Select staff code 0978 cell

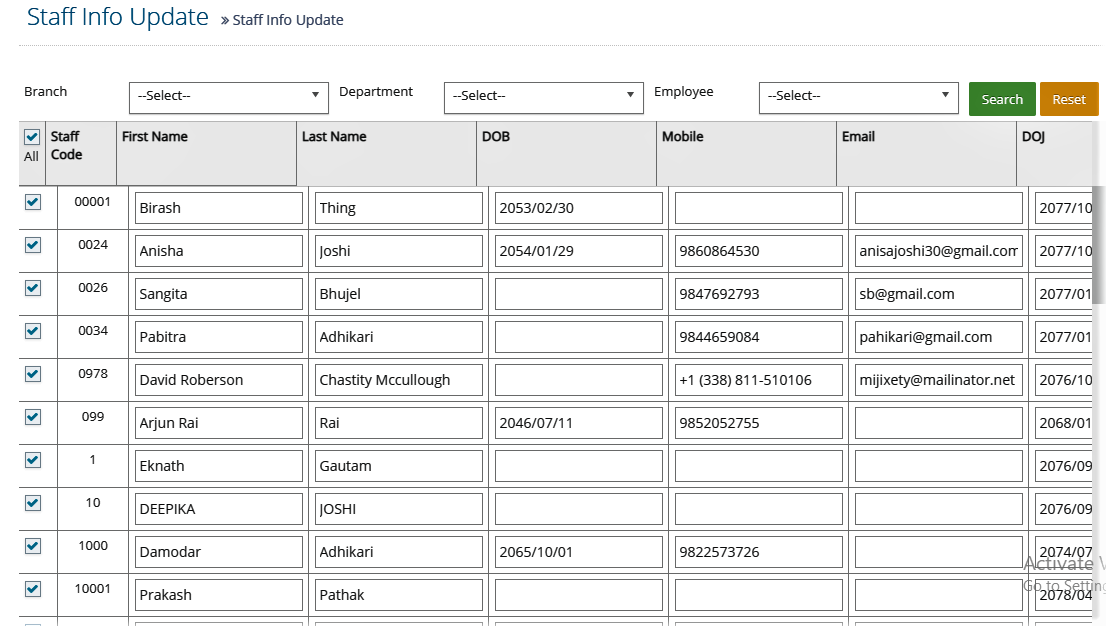(x=92, y=380)
